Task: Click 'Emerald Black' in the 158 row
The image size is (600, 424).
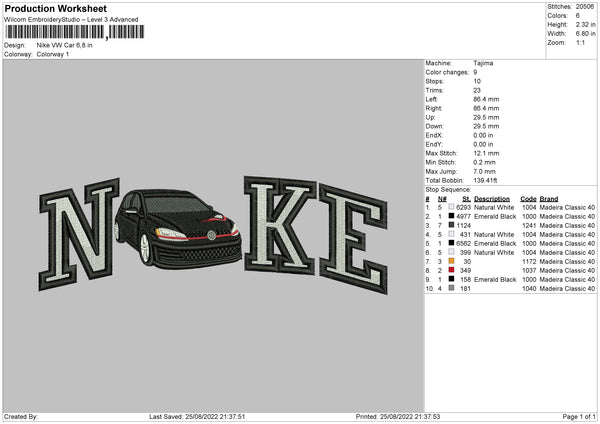Action: pos(495,280)
